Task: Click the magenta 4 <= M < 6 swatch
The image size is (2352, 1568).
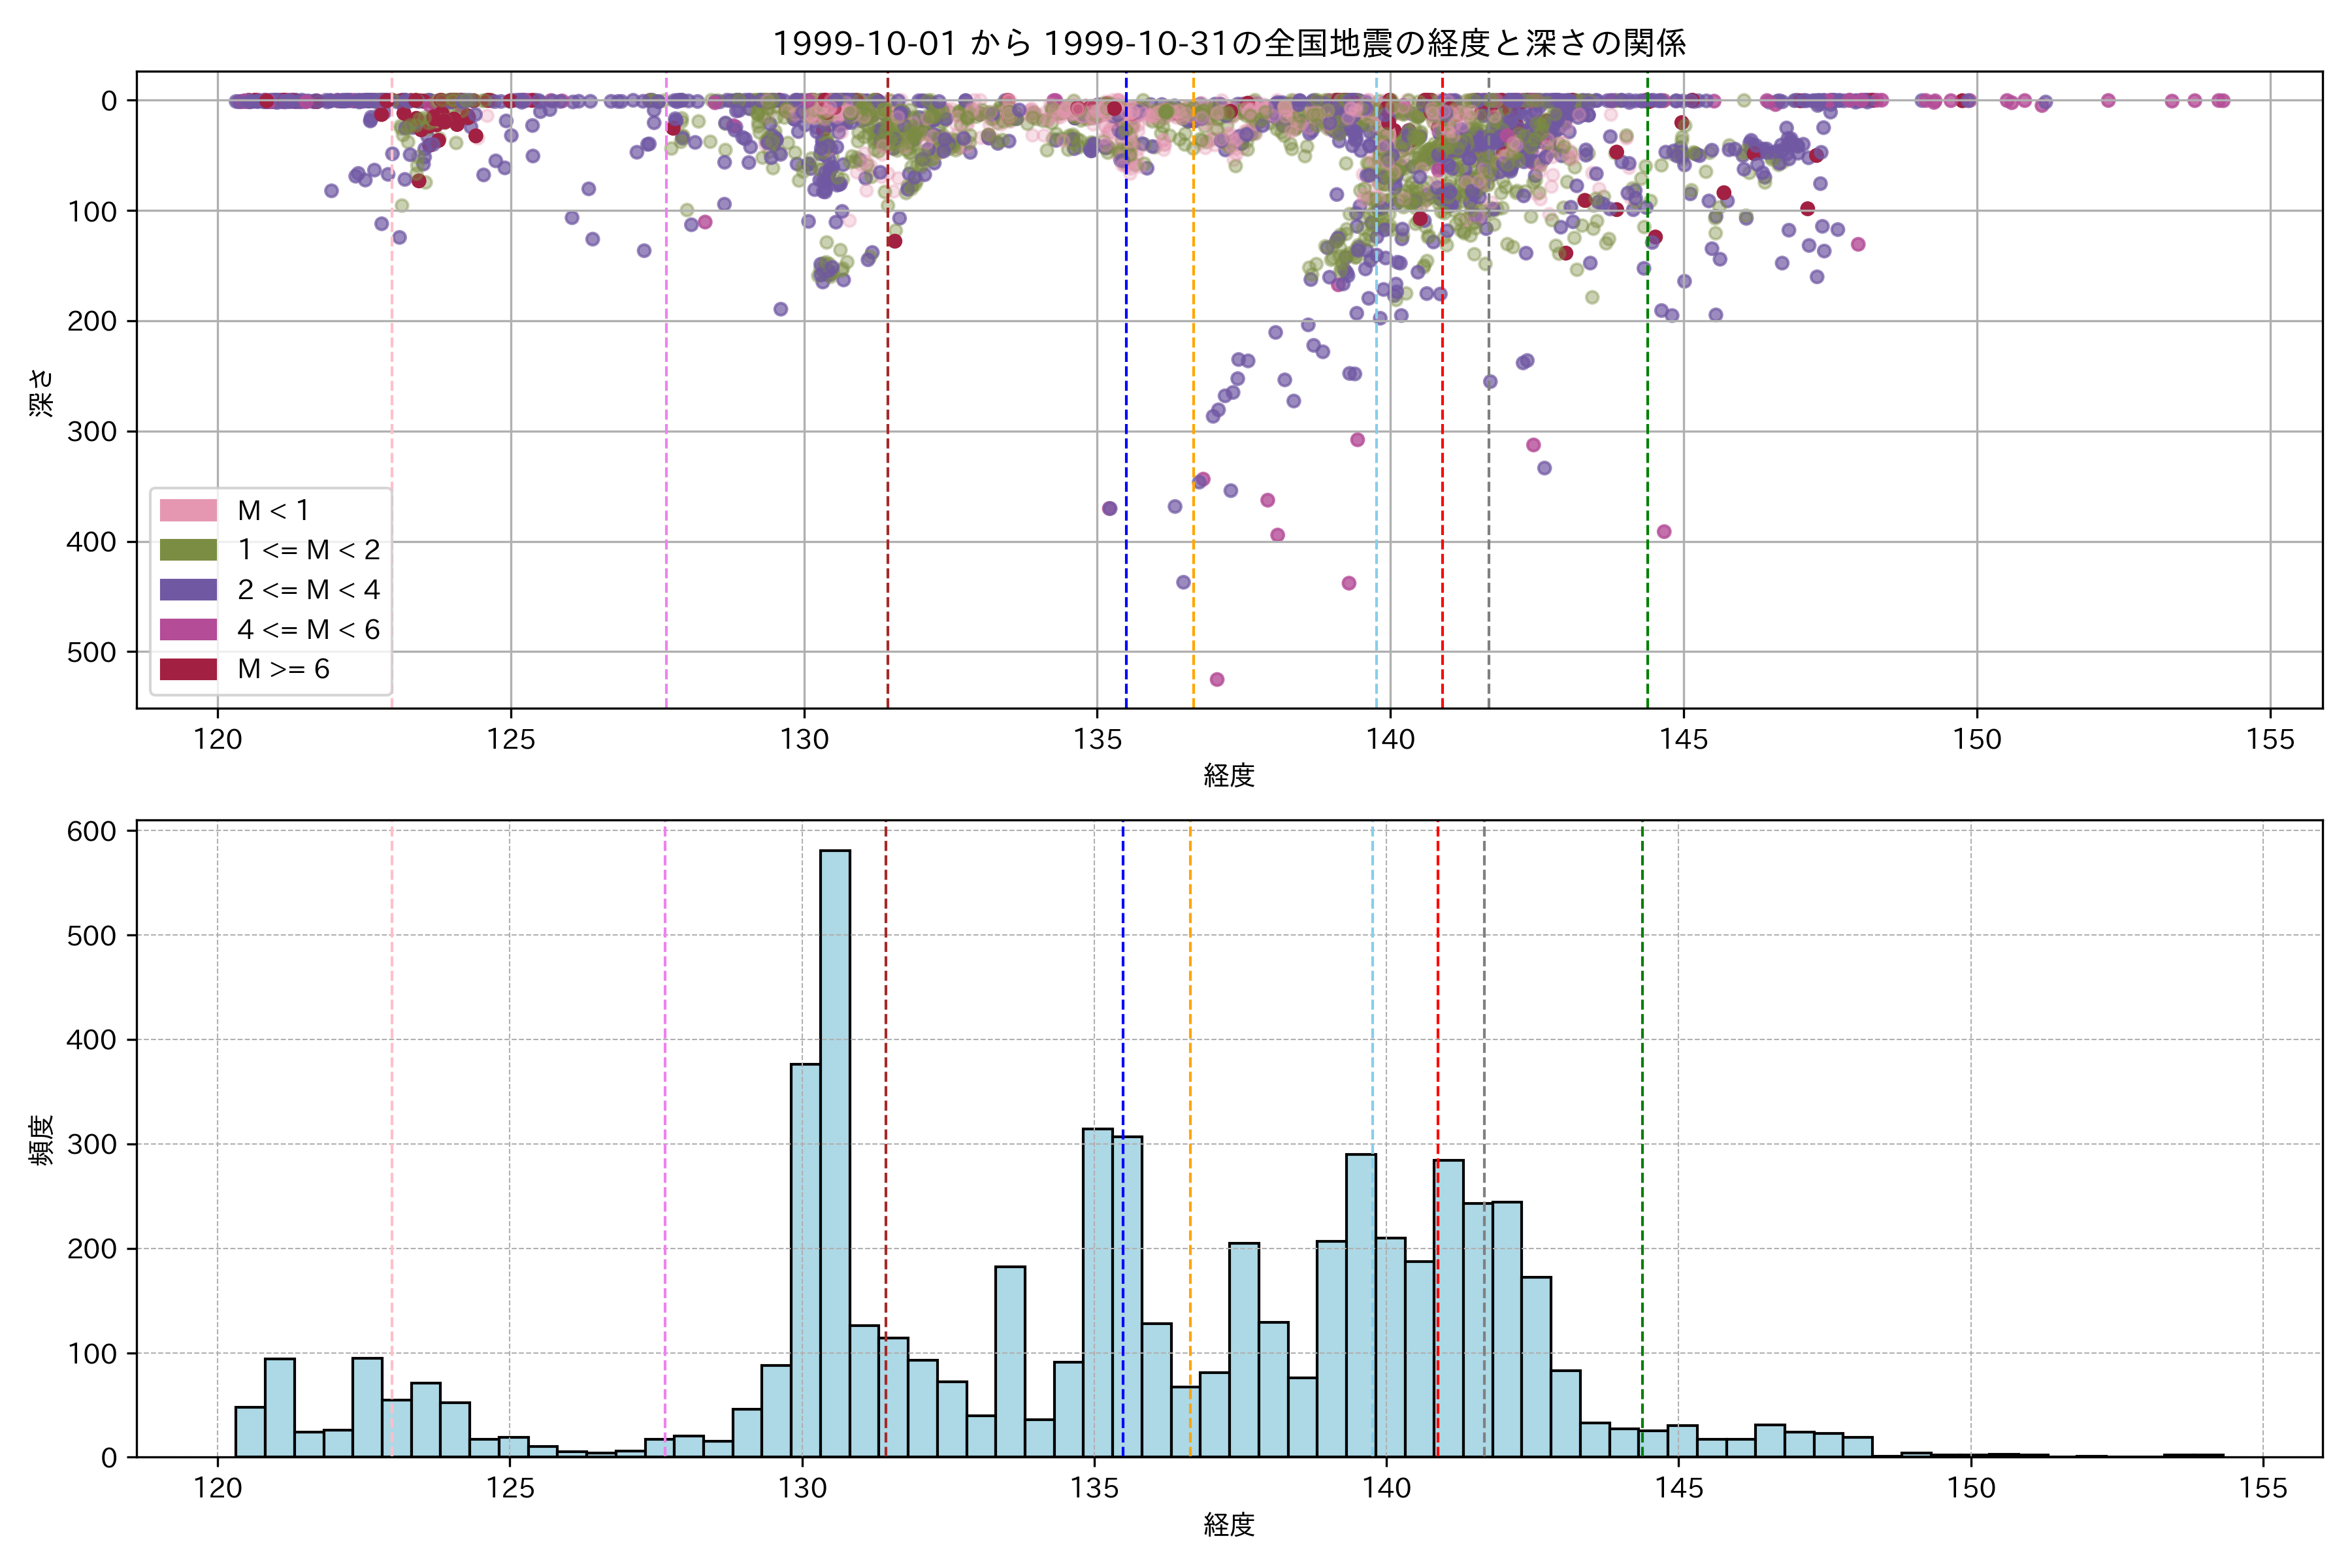Action: coord(188,629)
